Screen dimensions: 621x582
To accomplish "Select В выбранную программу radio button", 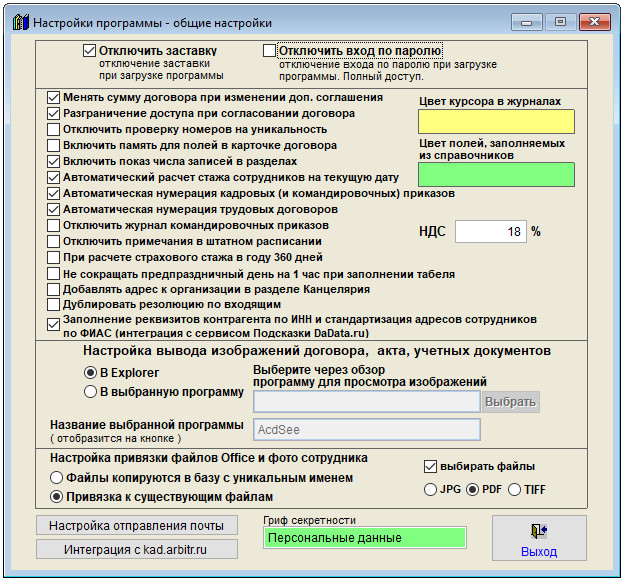I will [90, 392].
